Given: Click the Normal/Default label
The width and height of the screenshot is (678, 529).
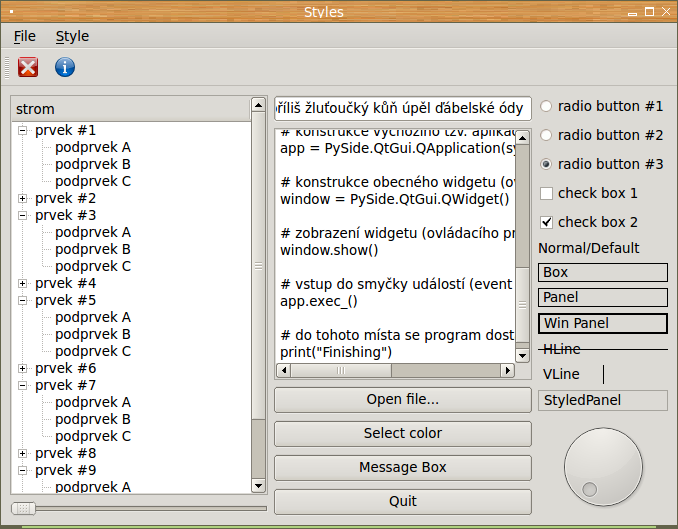Looking at the screenshot, I should point(588,248).
